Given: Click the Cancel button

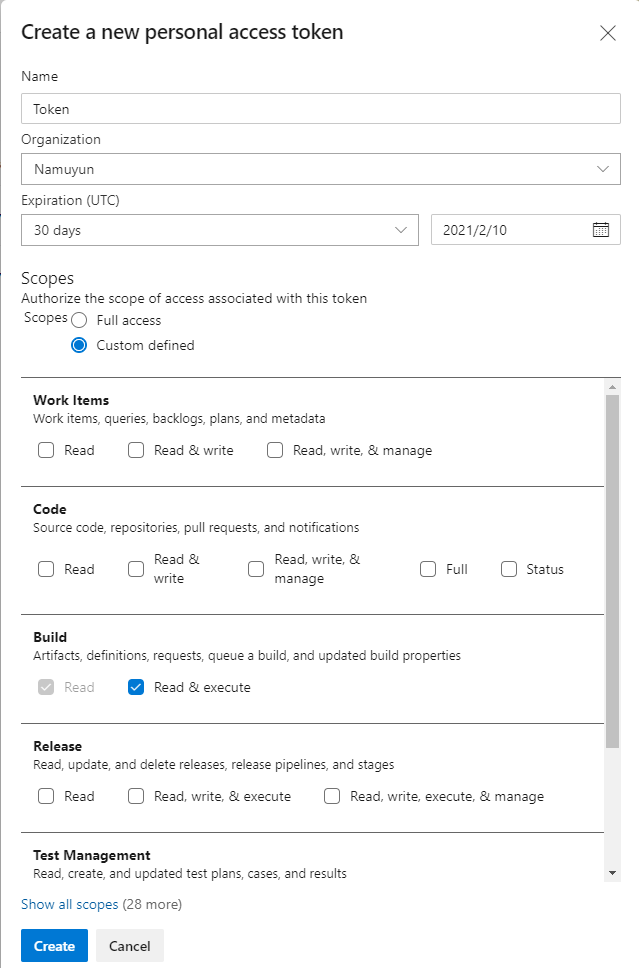Looking at the screenshot, I should point(129,946).
